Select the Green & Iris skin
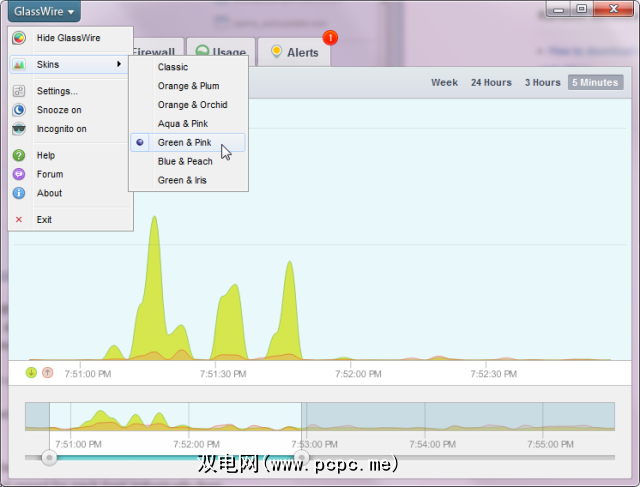Screen dimensions: 640x487 click(x=188, y=180)
